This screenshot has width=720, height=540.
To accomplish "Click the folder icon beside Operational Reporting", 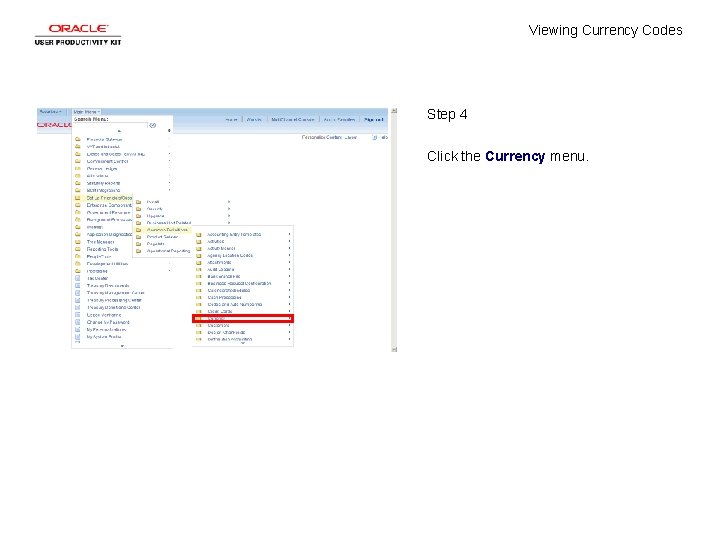I will click(x=138, y=251).
